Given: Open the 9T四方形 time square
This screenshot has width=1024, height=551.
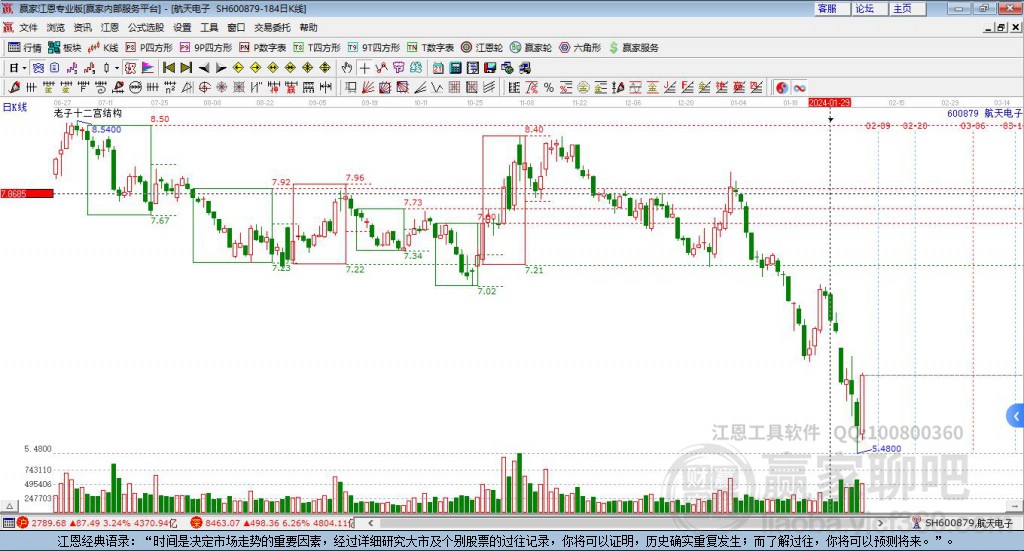Looking at the screenshot, I should (x=373, y=48).
